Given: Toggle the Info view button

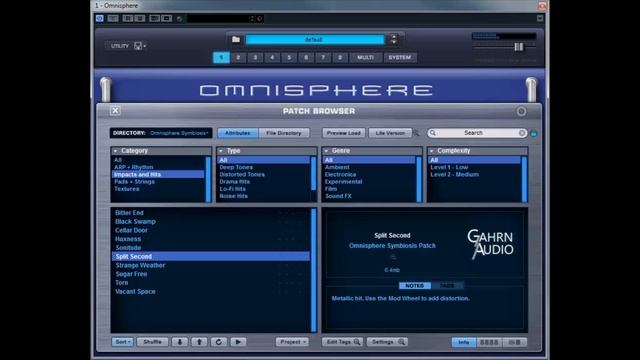Looking at the screenshot, I should click(x=464, y=342).
